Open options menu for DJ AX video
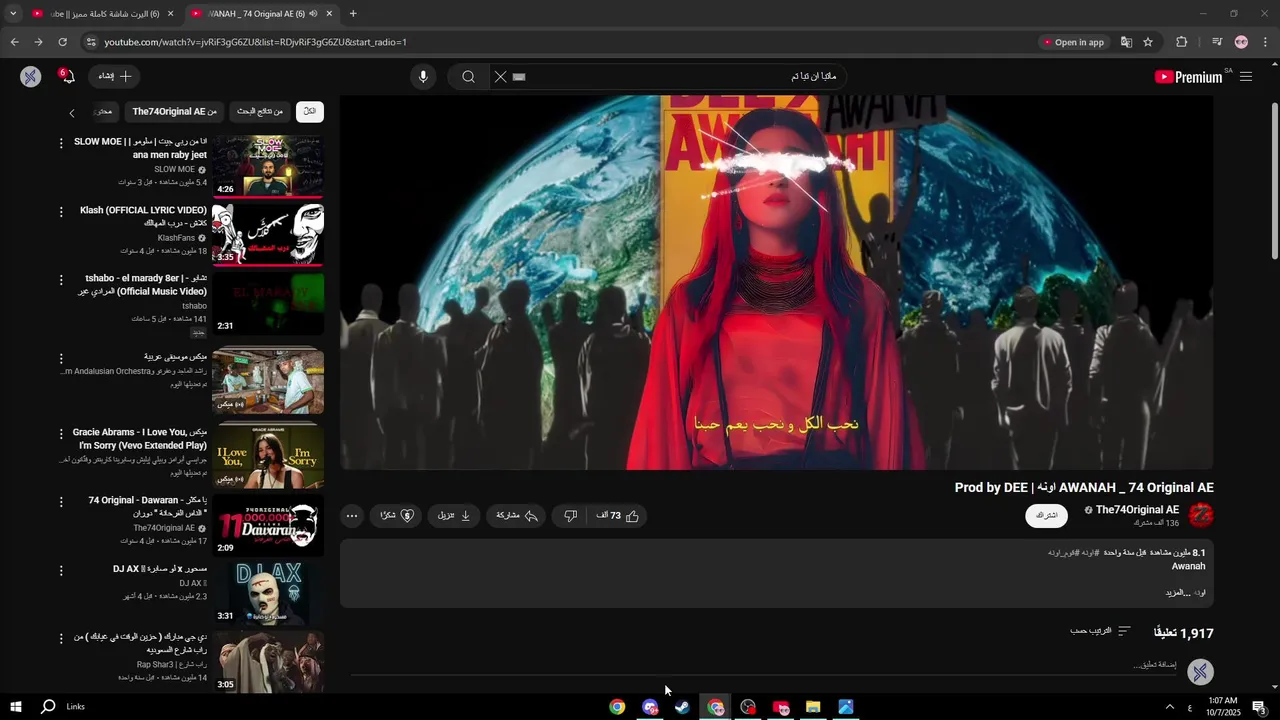 pyautogui.click(x=61, y=570)
